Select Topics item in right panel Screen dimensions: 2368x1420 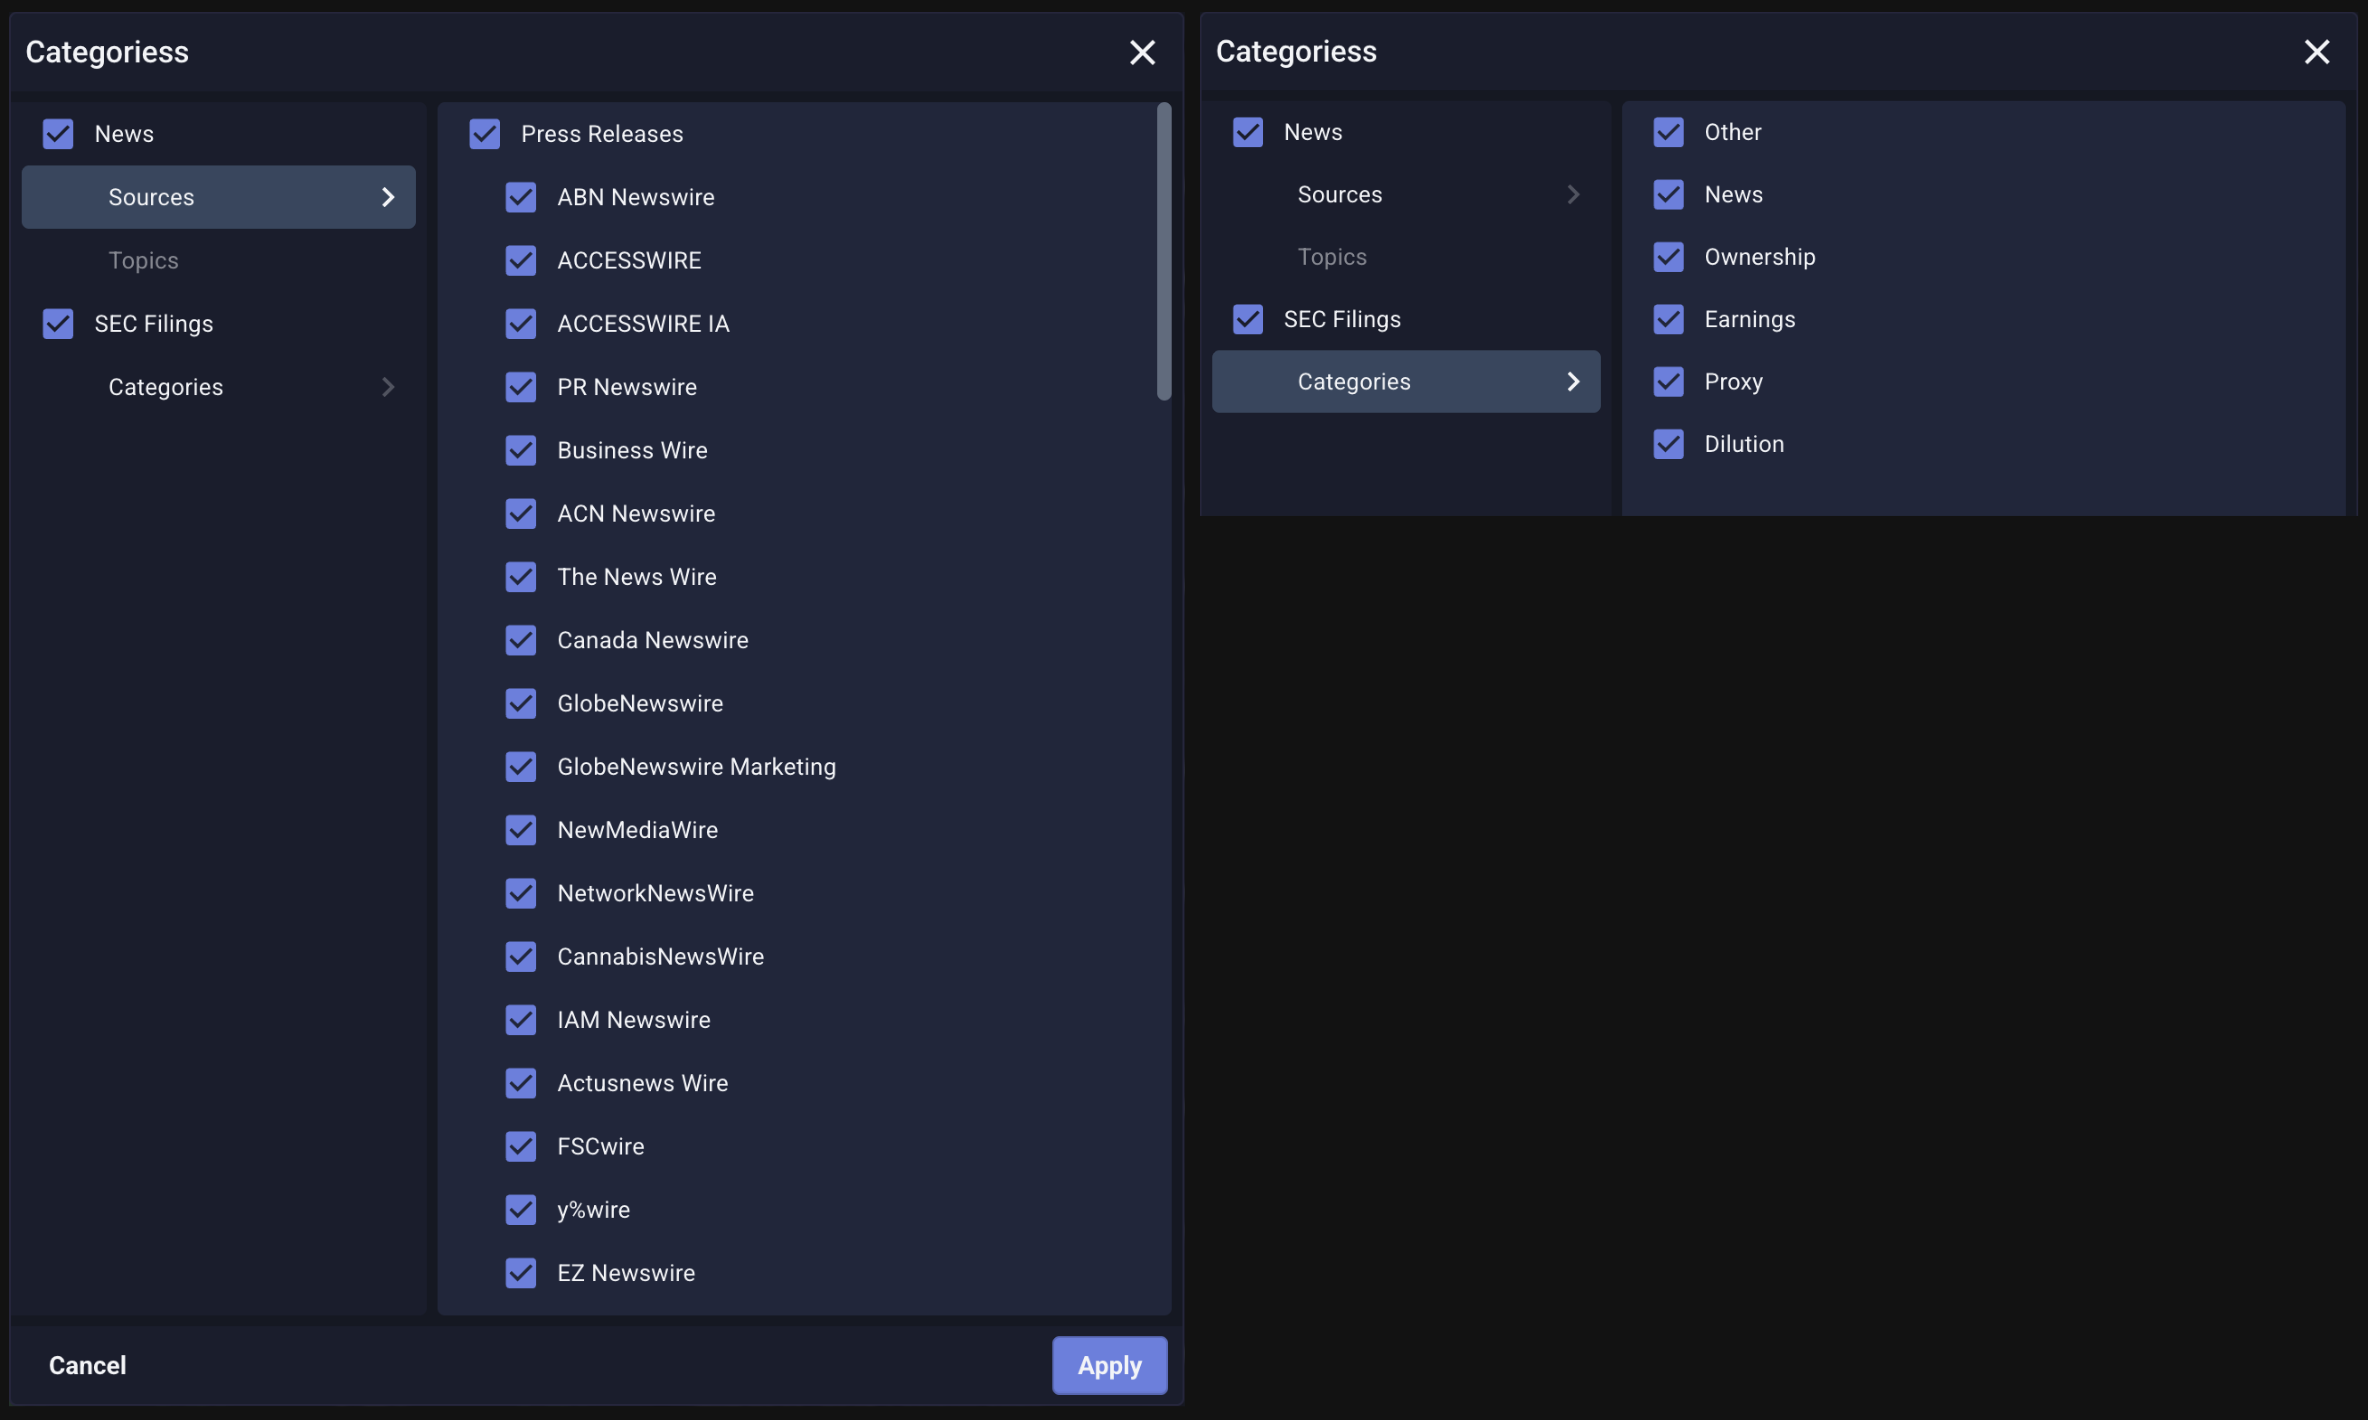[1332, 257]
